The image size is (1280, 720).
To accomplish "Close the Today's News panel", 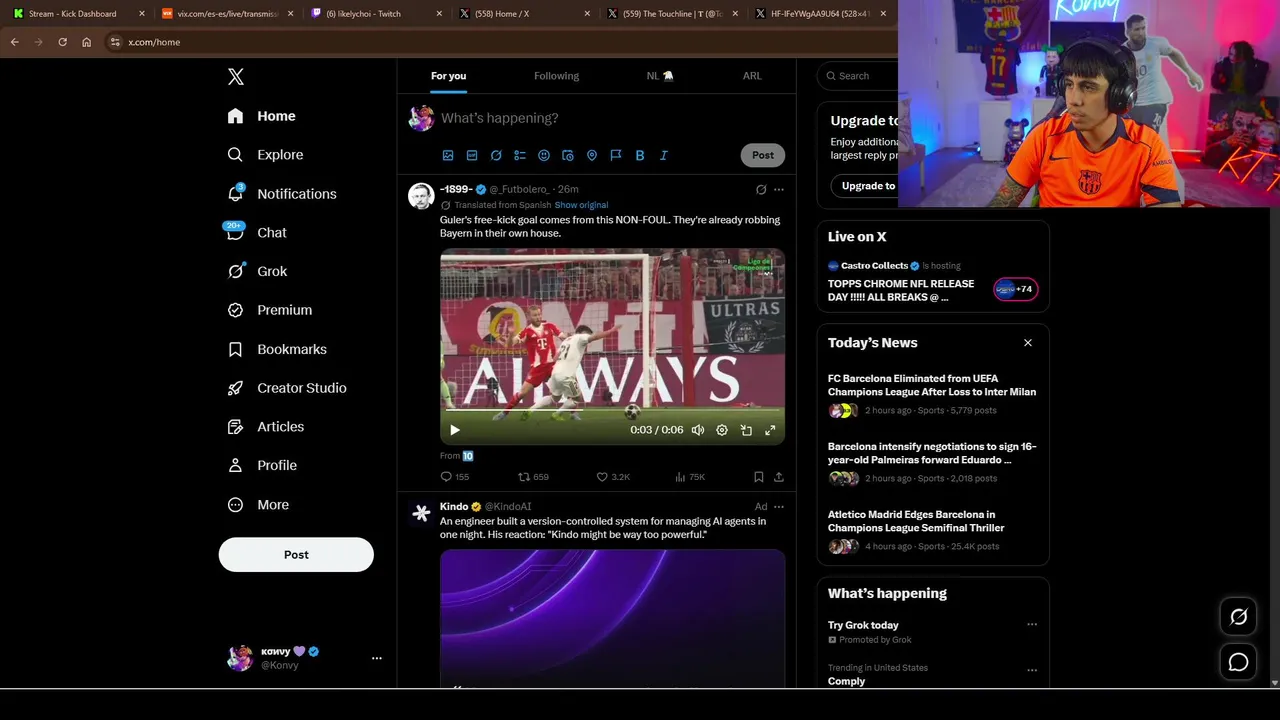I will point(1027,343).
